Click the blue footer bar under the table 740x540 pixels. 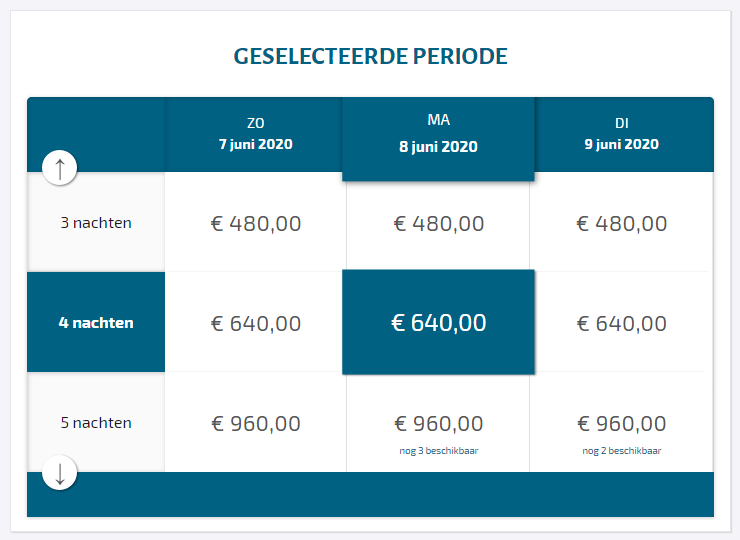click(x=370, y=494)
